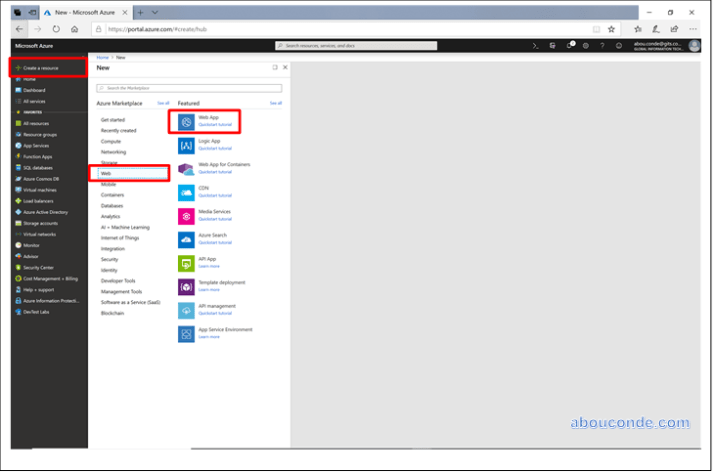Open the browser's more options ellipsis menu
Viewport: 714px width, 472px height.
click(x=693, y=29)
